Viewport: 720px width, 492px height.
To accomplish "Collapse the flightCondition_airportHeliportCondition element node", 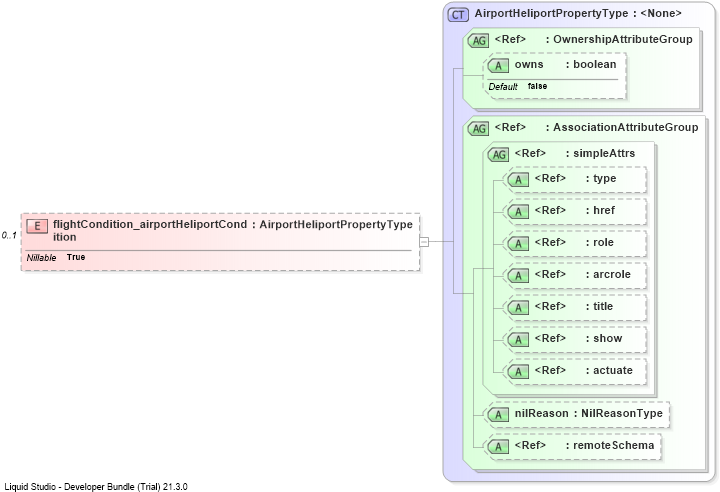I will [x=424, y=242].
